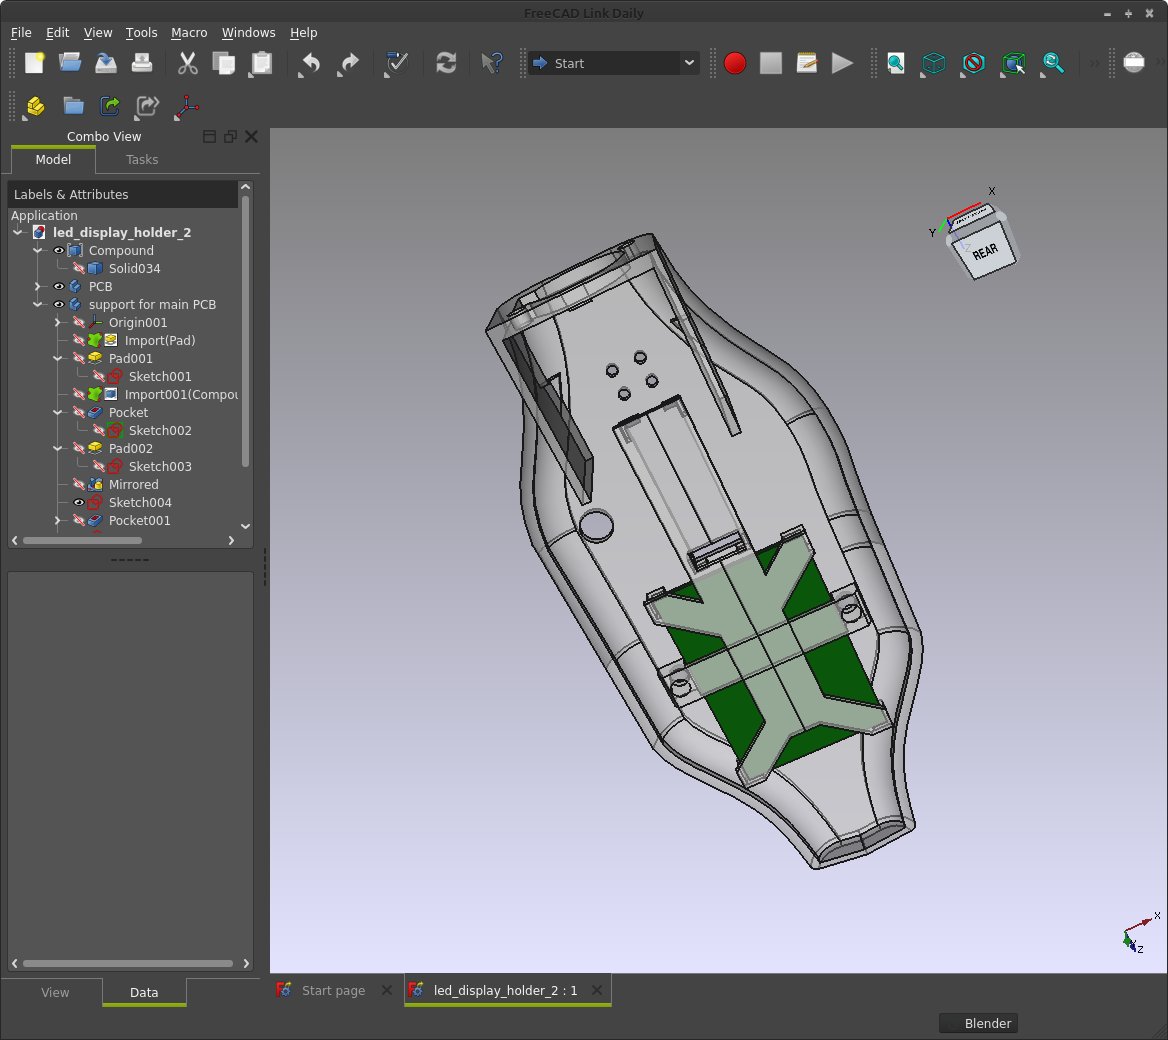
Task: Select the Cut scissors icon
Action: coord(188,63)
